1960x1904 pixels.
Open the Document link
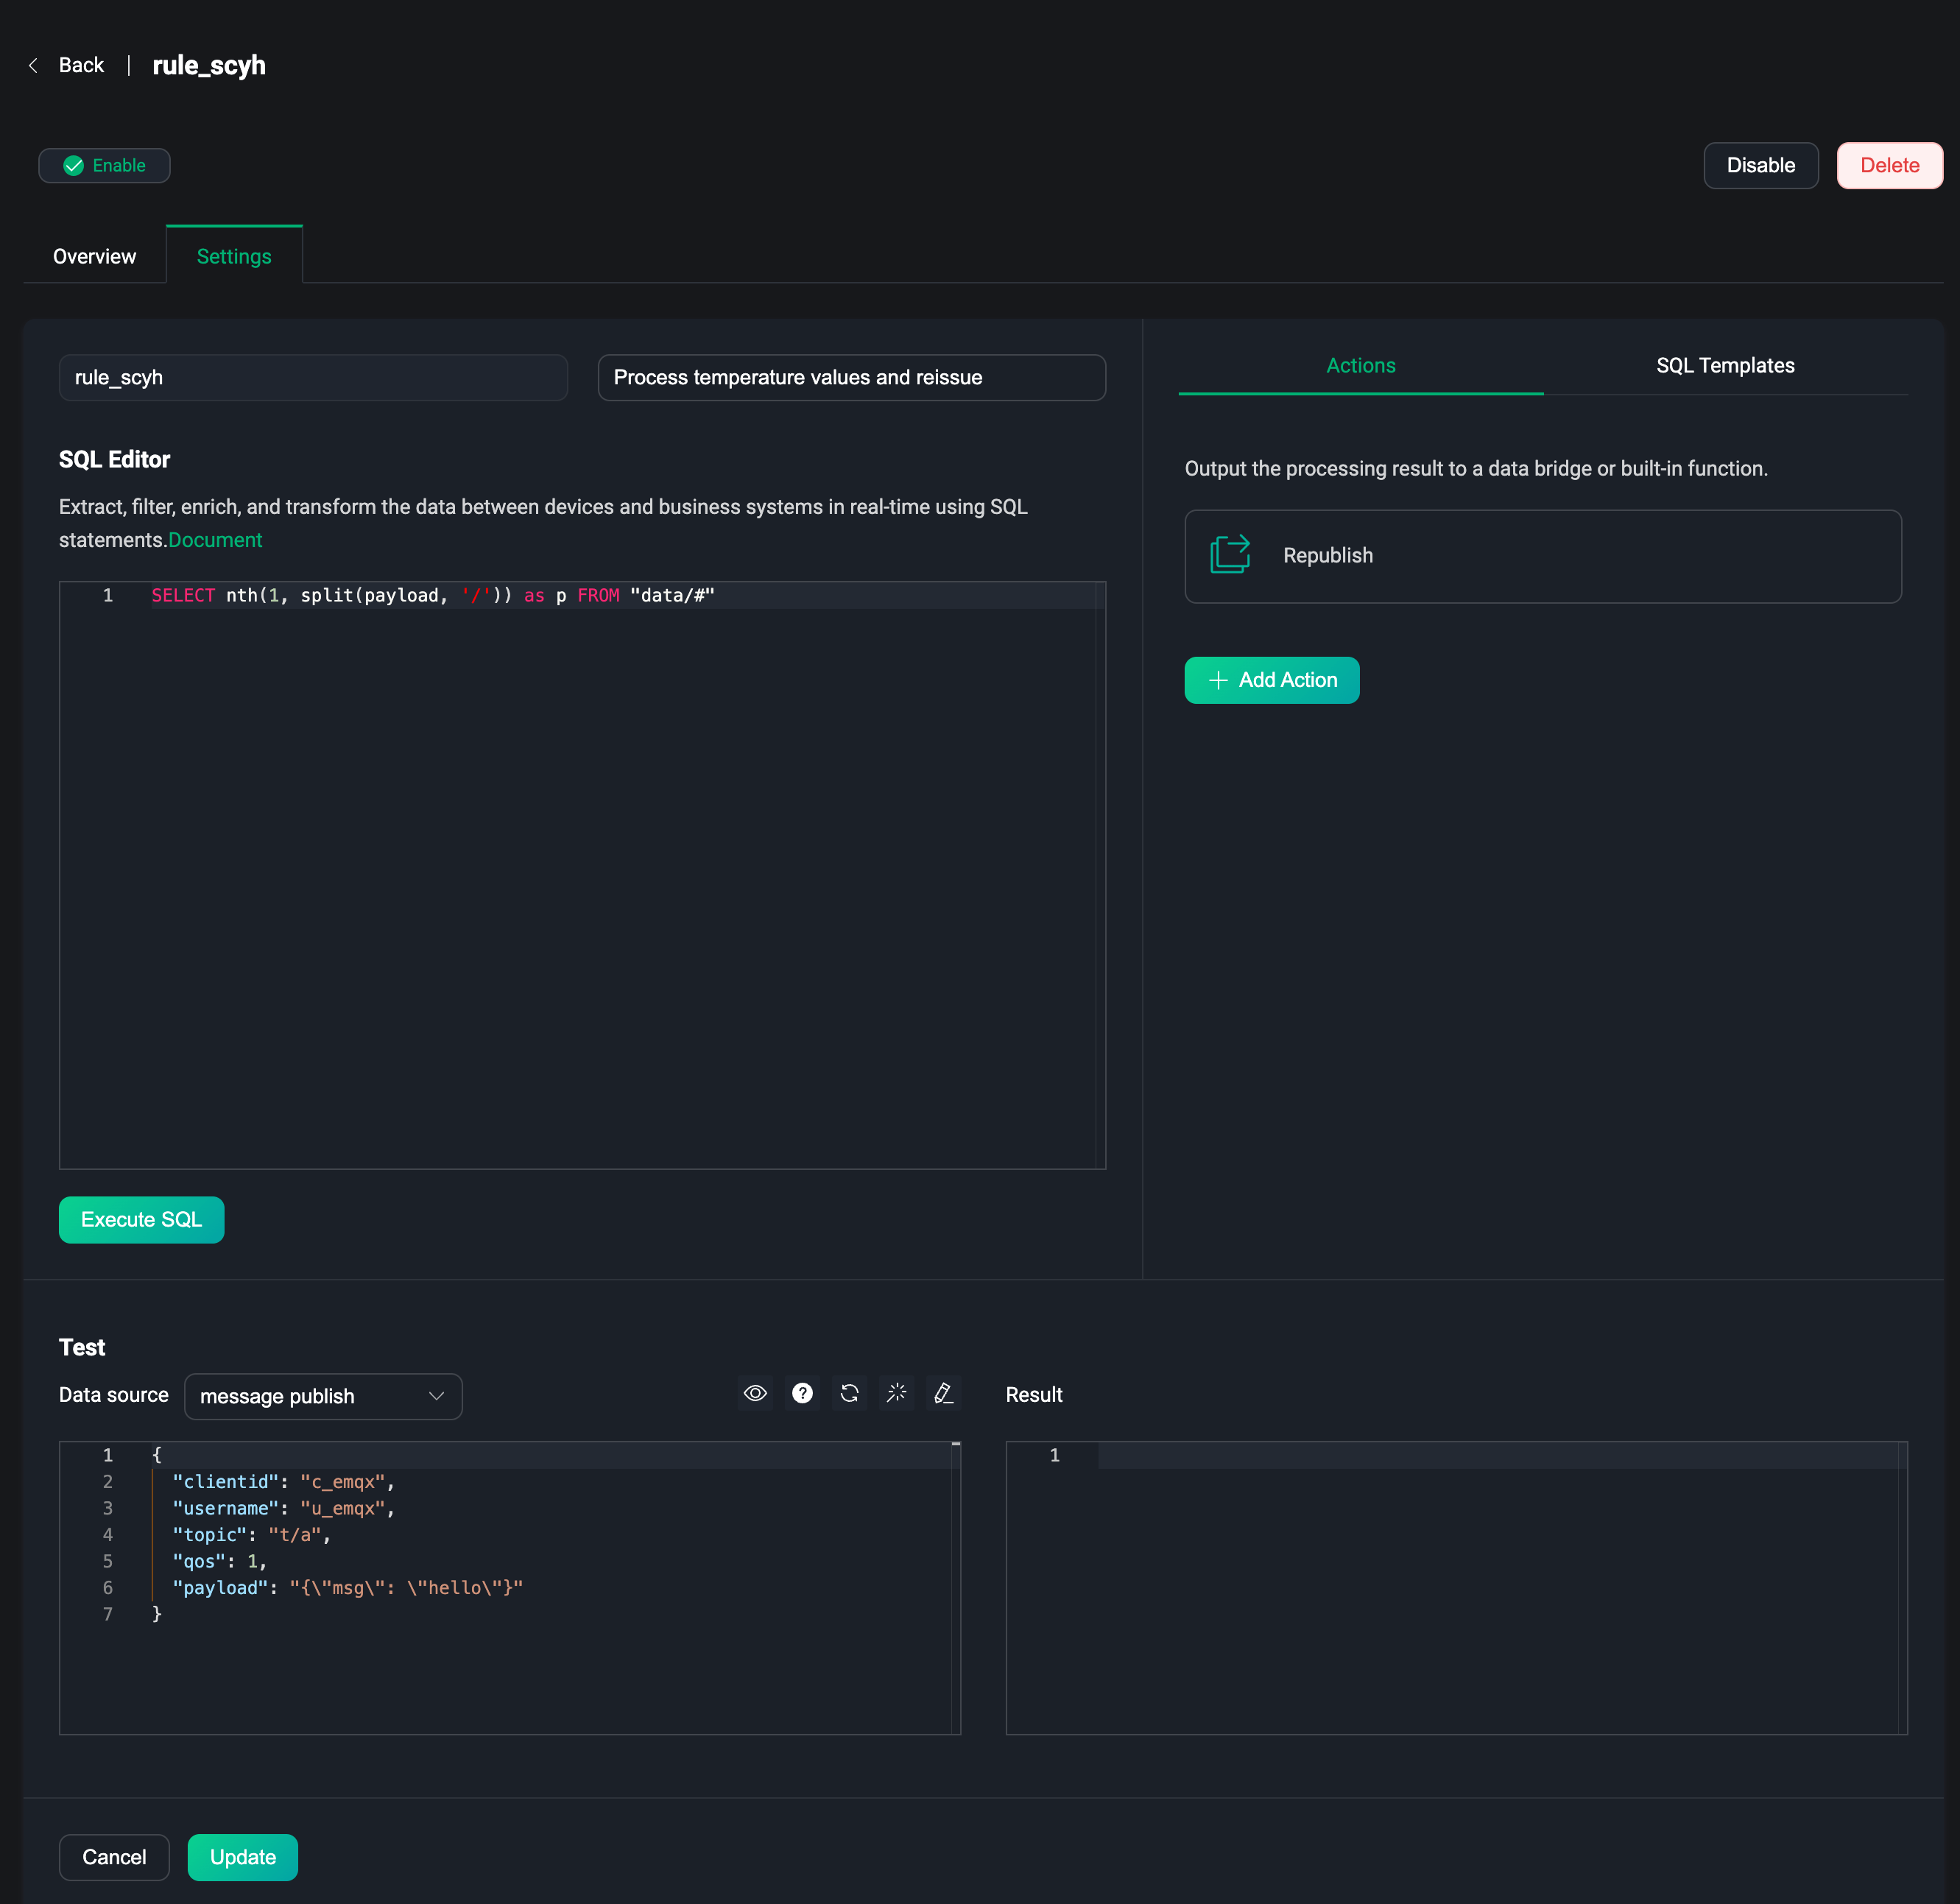215,540
